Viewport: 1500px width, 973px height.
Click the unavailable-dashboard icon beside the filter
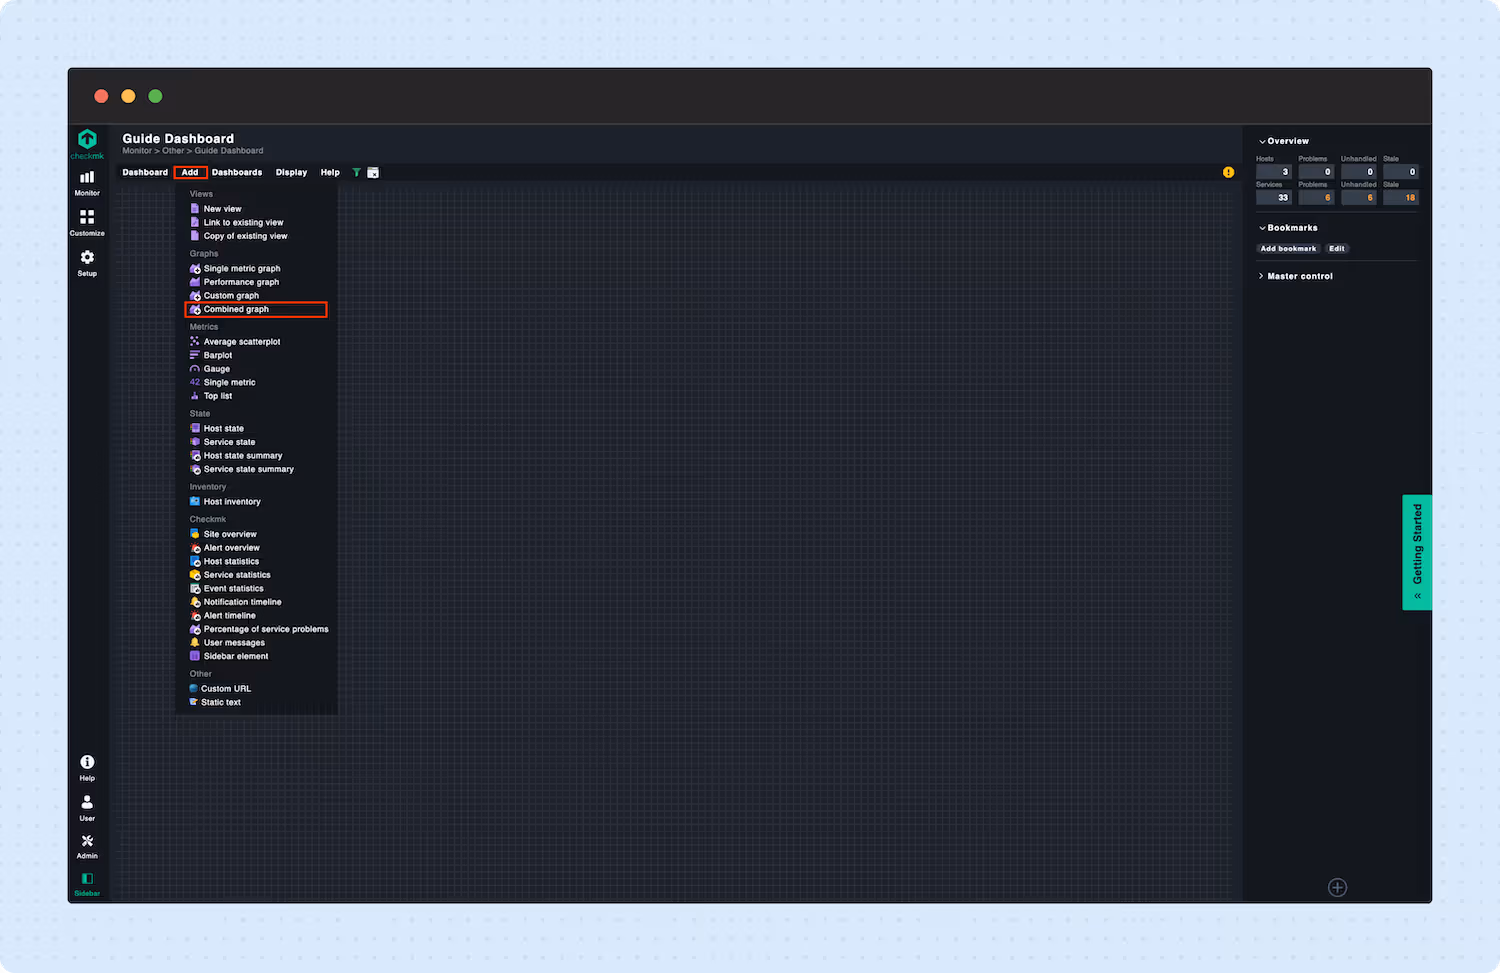pos(373,172)
